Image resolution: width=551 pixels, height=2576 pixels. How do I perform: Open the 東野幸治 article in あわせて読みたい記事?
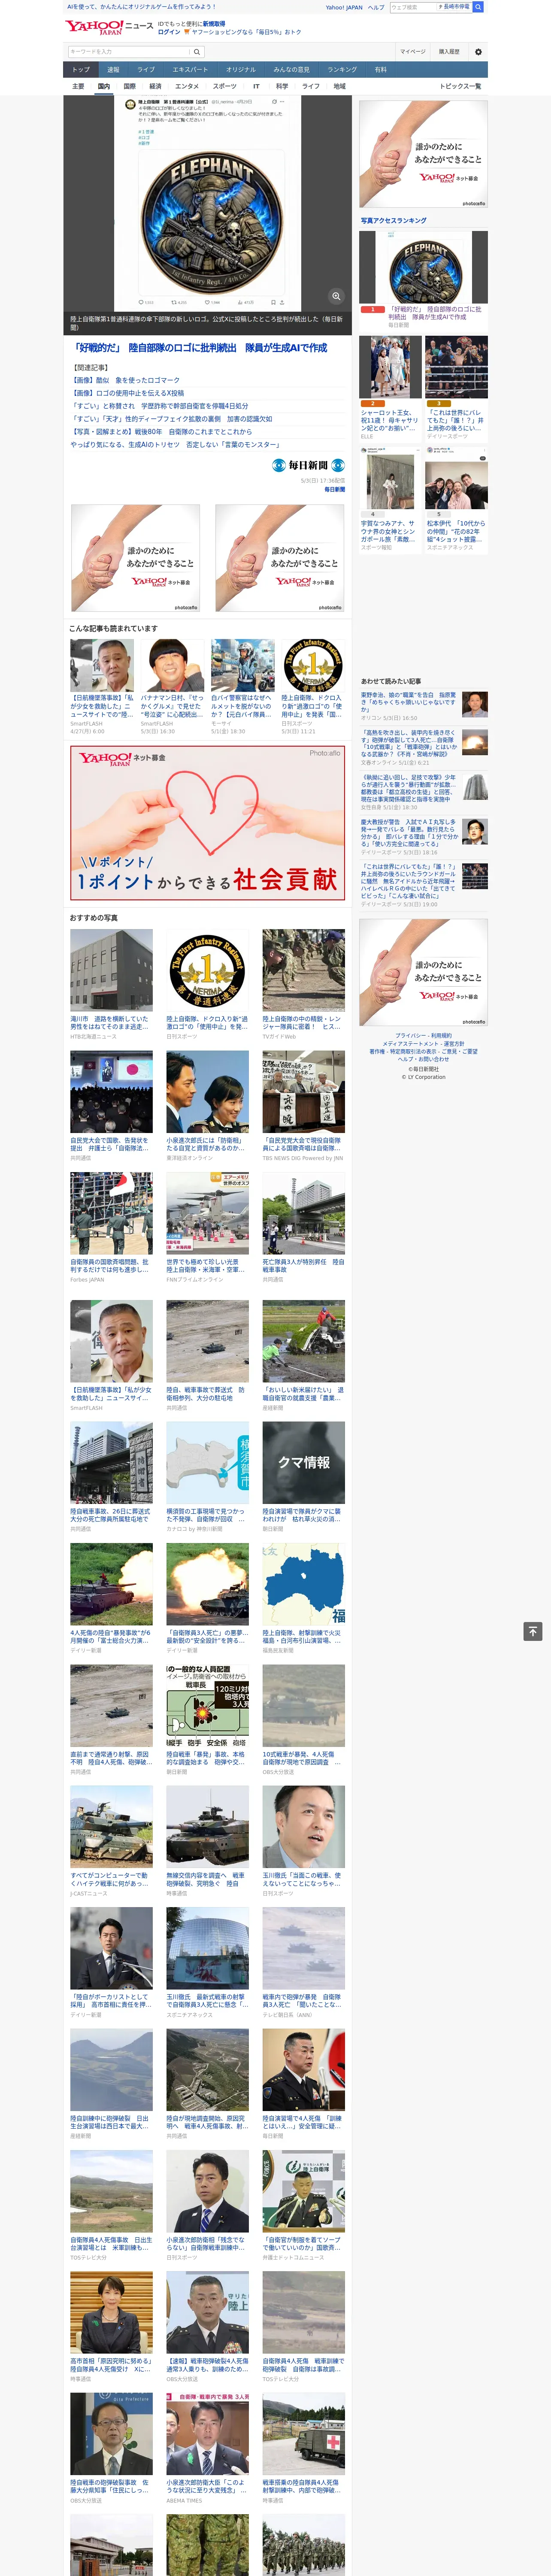click(x=409, y=702)
